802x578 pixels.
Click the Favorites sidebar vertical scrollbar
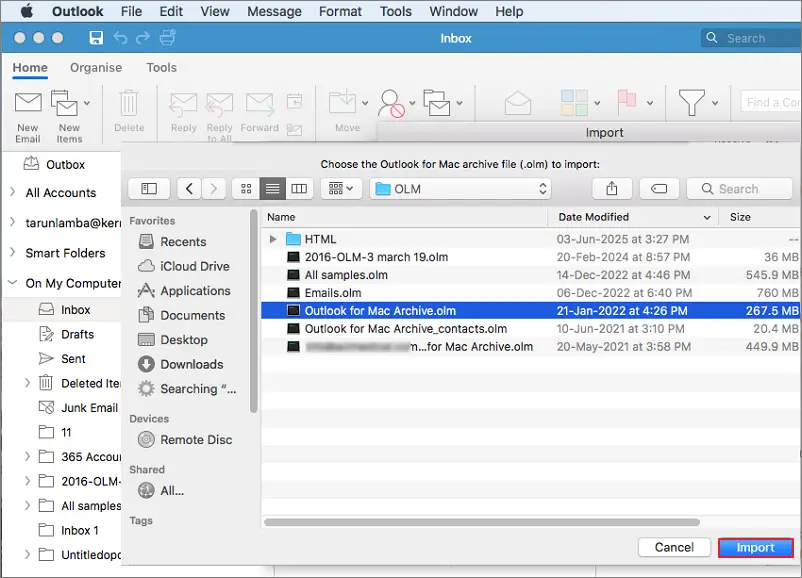pyautogui.click(x=254, y=311)
